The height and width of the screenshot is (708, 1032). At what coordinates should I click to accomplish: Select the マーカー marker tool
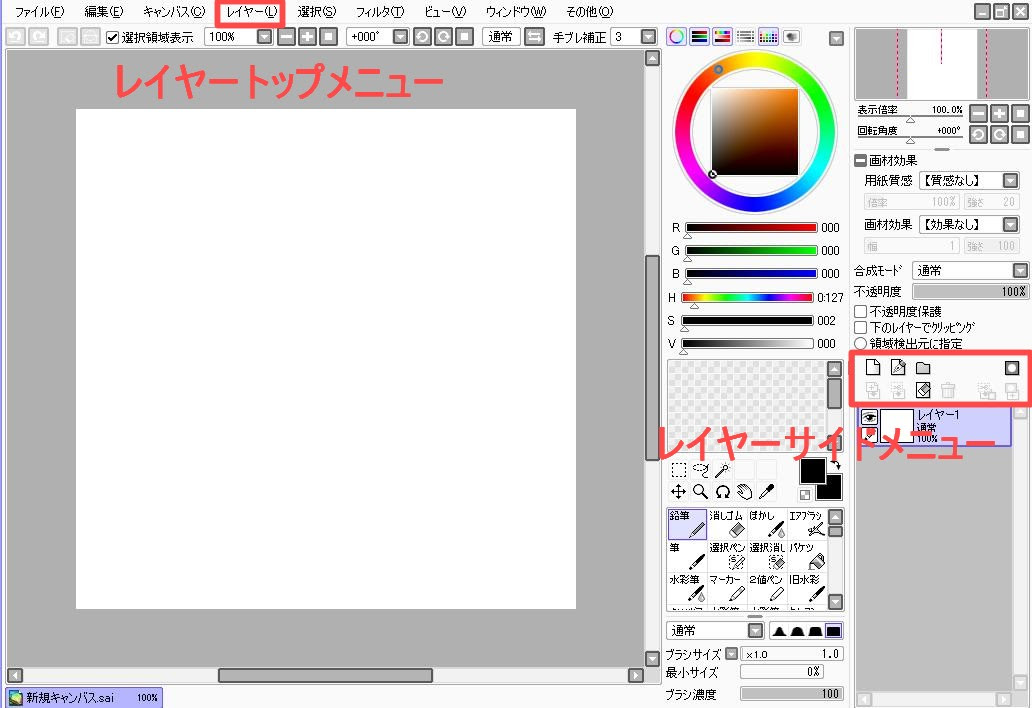[x=727, y=588]
